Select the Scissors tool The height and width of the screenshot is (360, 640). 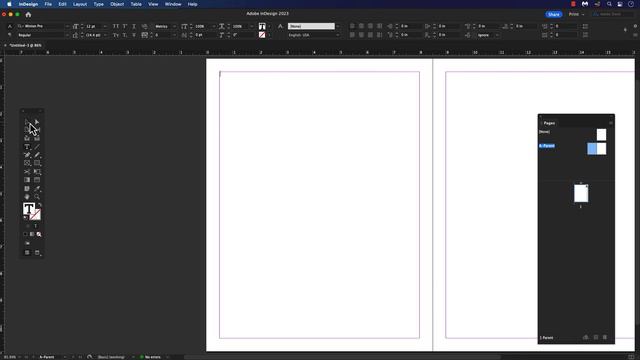click(27, 172)
